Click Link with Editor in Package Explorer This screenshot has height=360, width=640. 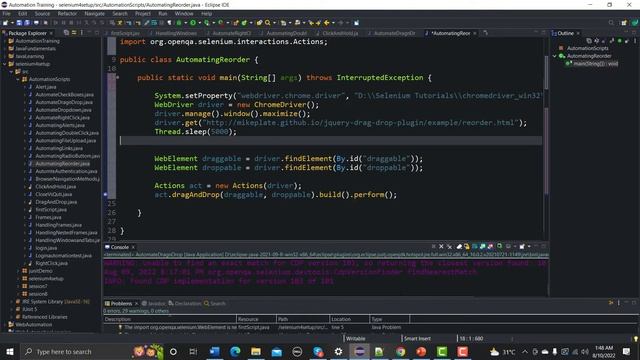[x=74, y=33]
